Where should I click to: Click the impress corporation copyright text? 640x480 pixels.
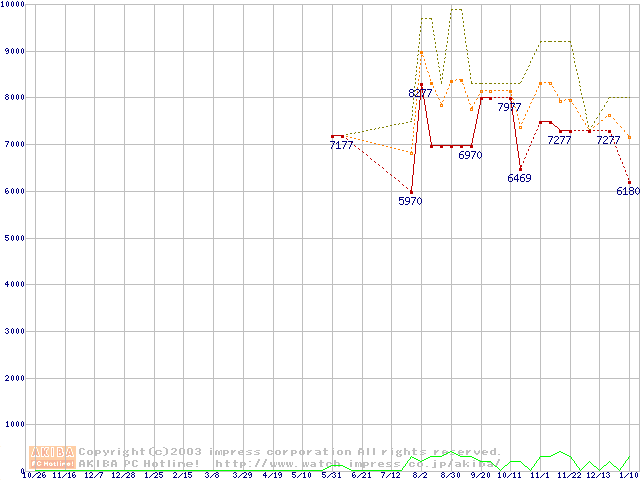[290, 452]
